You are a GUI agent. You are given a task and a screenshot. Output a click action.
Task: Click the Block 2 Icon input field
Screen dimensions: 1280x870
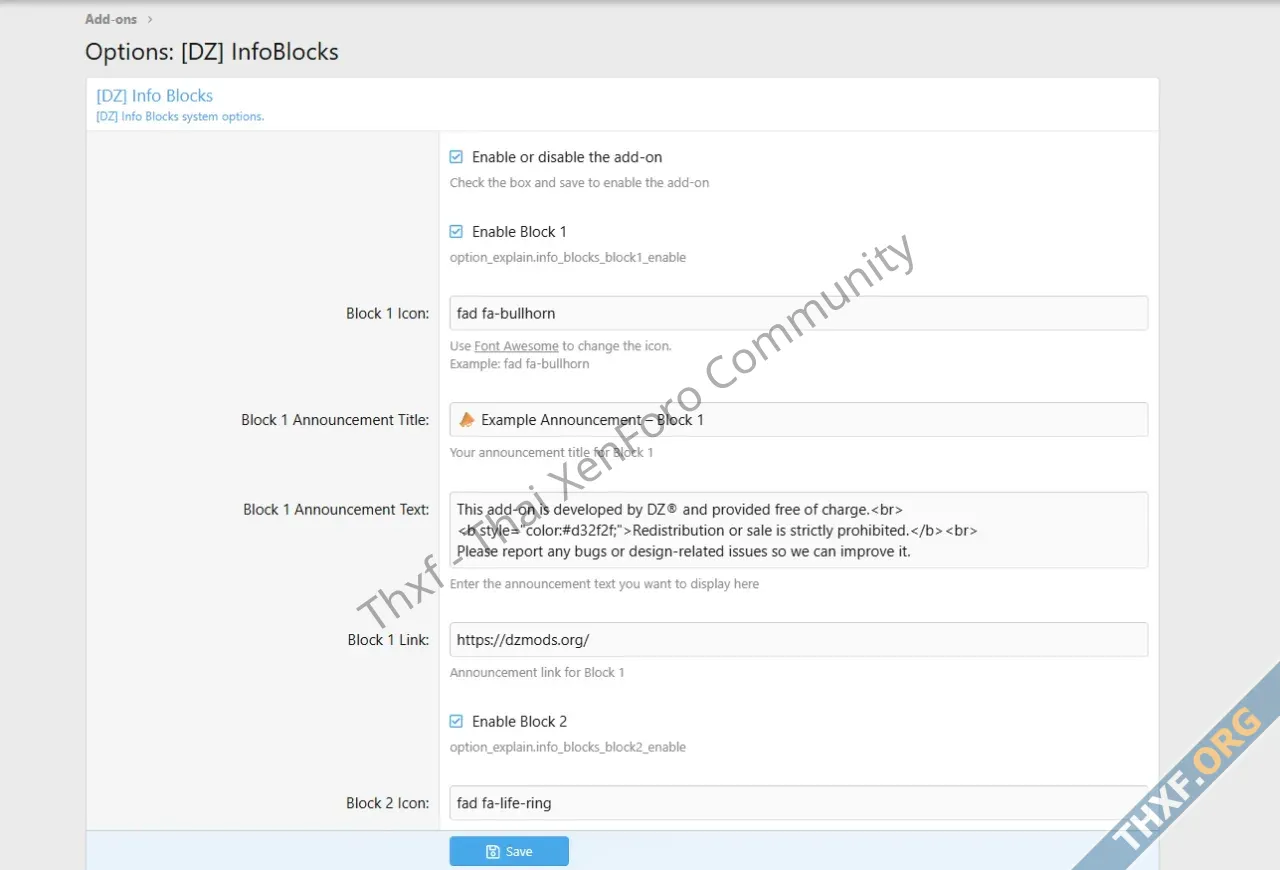pos(798,803)
